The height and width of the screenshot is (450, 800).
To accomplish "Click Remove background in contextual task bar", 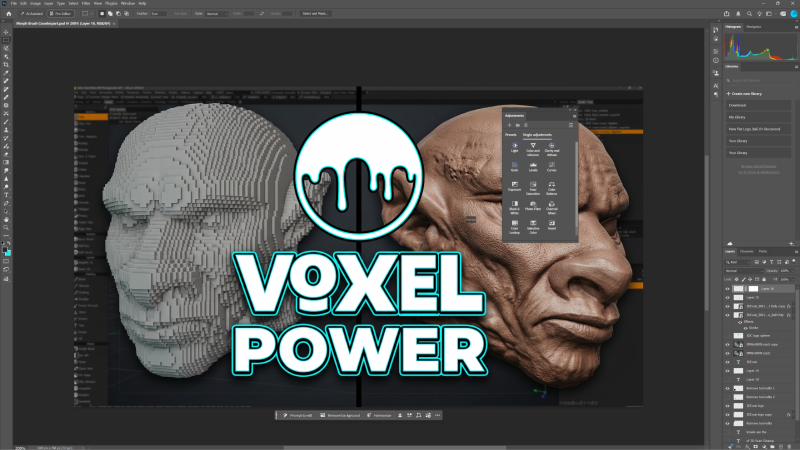I will (x=340, y=415).
